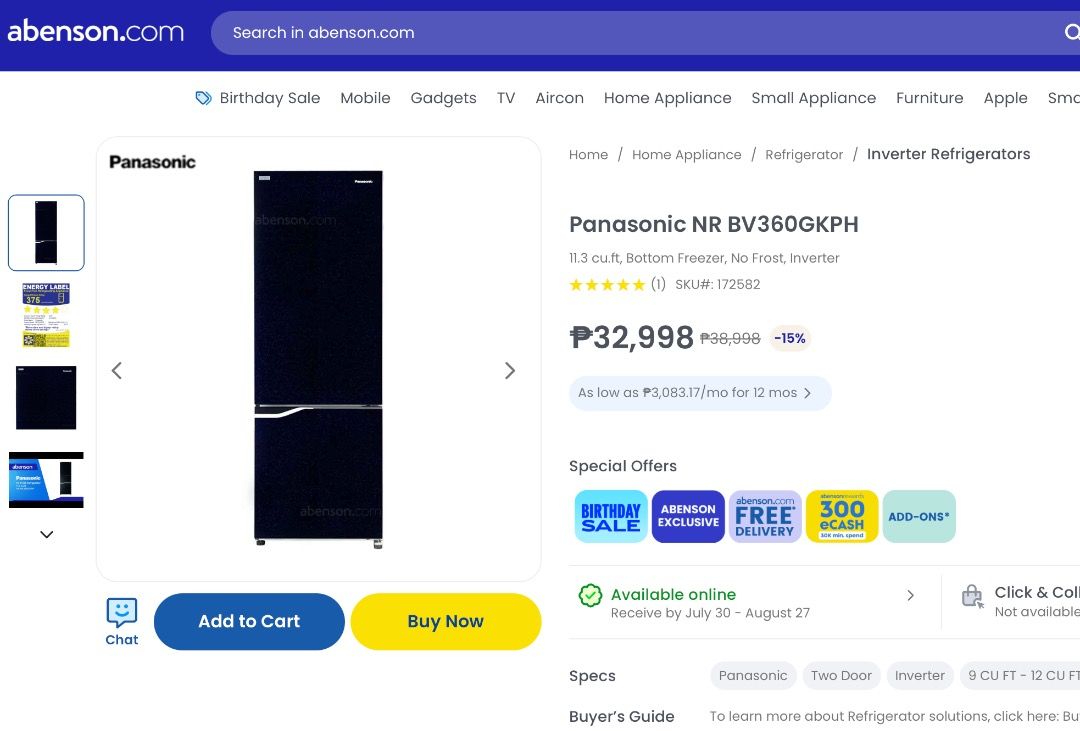This screenshot has width=1080, height=731.
Task: Expand more image thumbnails with down chevron
Action: click(46, 534)
